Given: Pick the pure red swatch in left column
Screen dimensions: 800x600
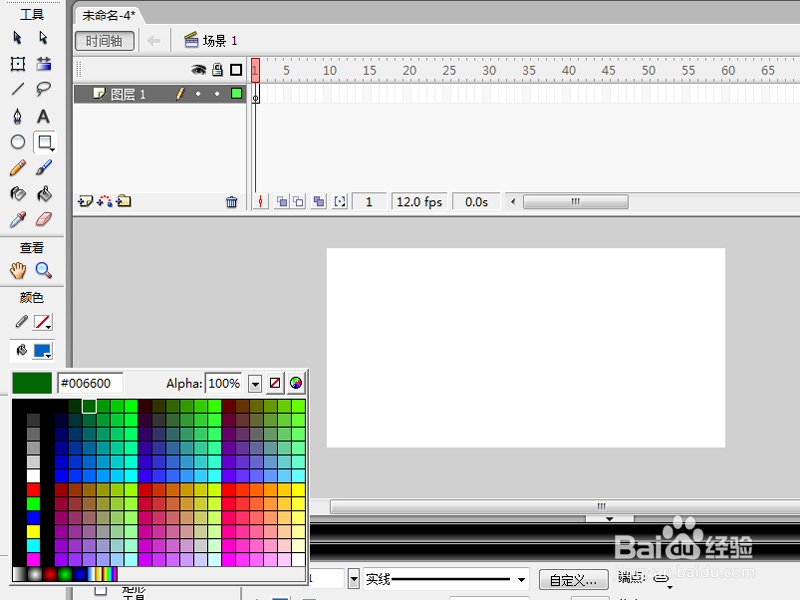Looking at the screenshot, I should point(34,490).
